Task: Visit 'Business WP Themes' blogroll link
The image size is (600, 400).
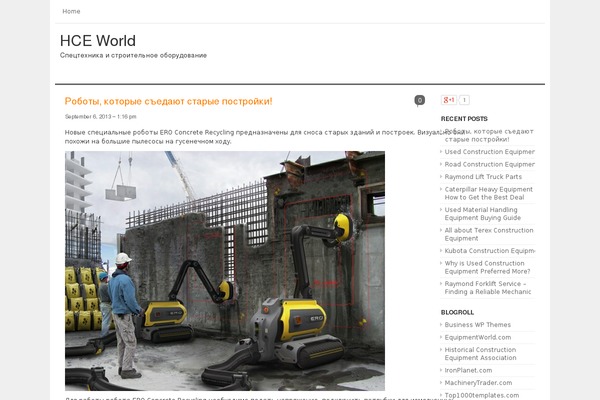Action: (x=478, y=325)
